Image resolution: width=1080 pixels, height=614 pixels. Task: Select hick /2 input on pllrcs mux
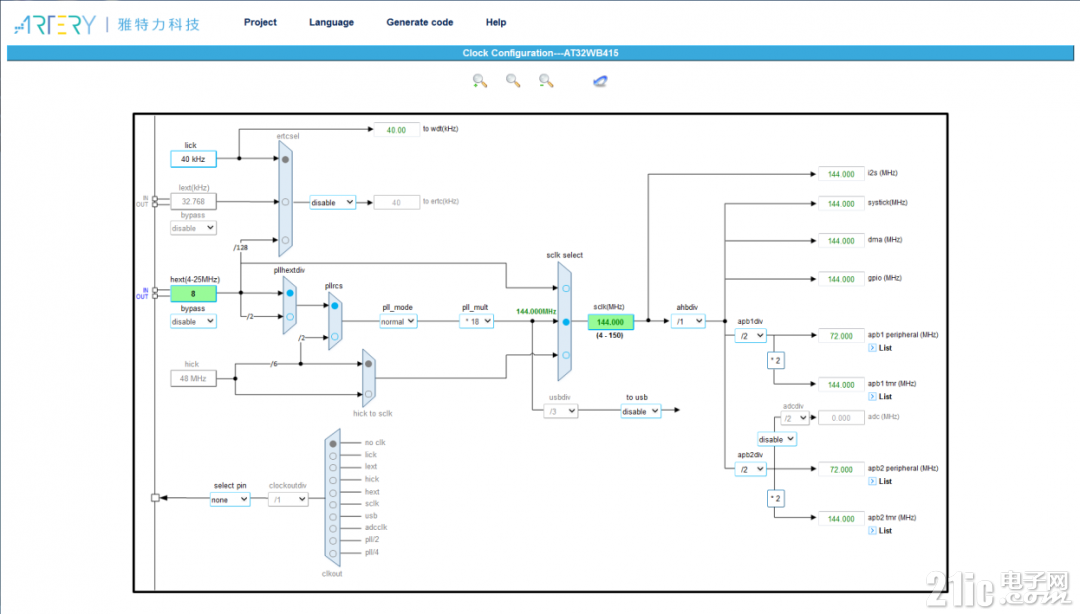[335, 337]
